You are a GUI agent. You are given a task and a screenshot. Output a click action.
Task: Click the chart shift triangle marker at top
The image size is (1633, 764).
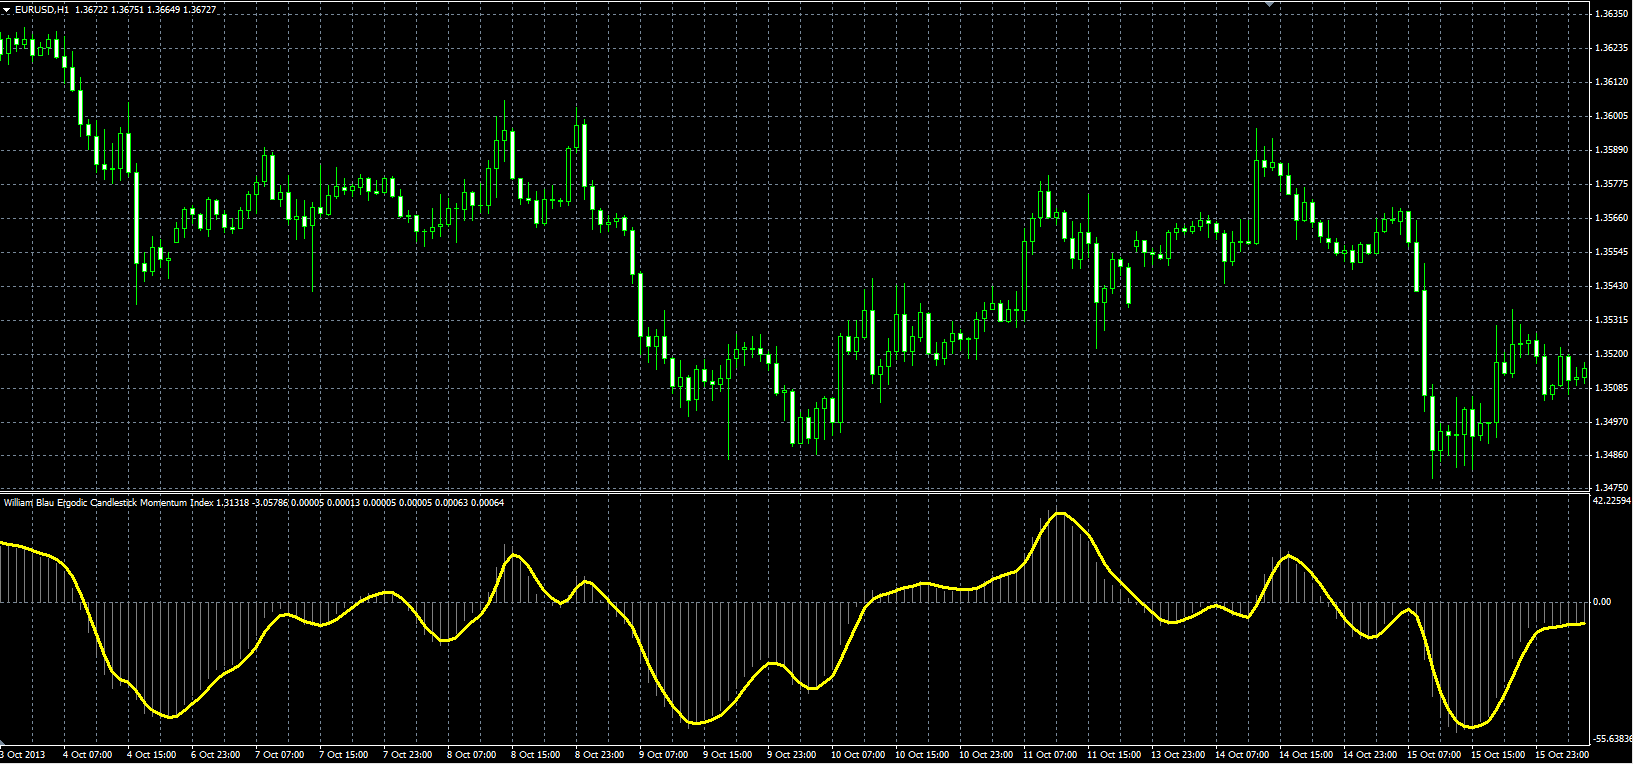click(1269, 4)
